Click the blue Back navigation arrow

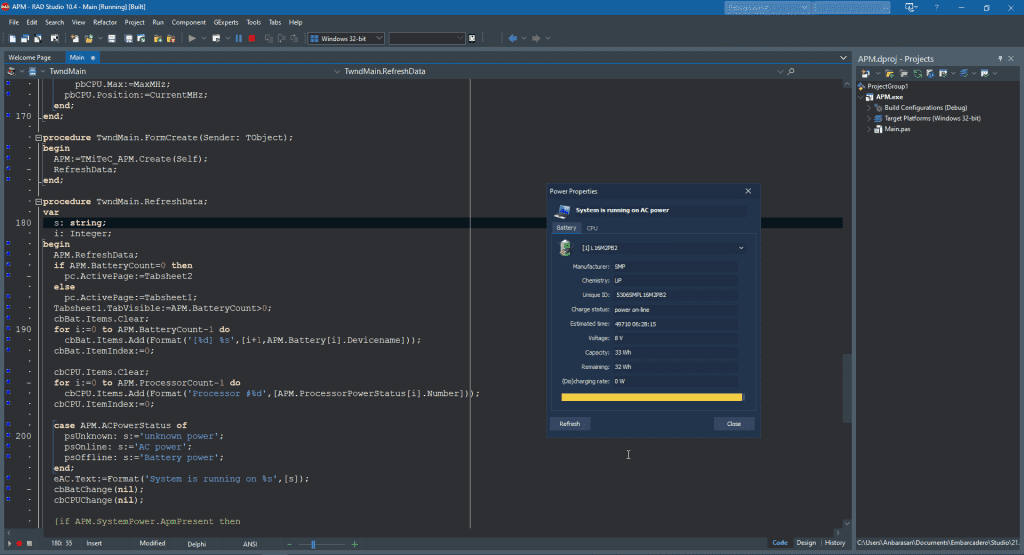(x=513, y=39)
